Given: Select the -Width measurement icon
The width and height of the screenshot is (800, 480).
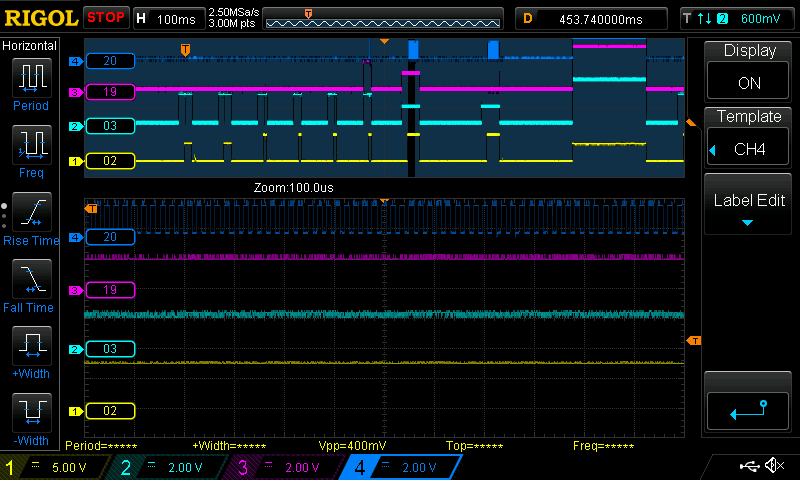Looking at the screenshot, I should point(31,413).
